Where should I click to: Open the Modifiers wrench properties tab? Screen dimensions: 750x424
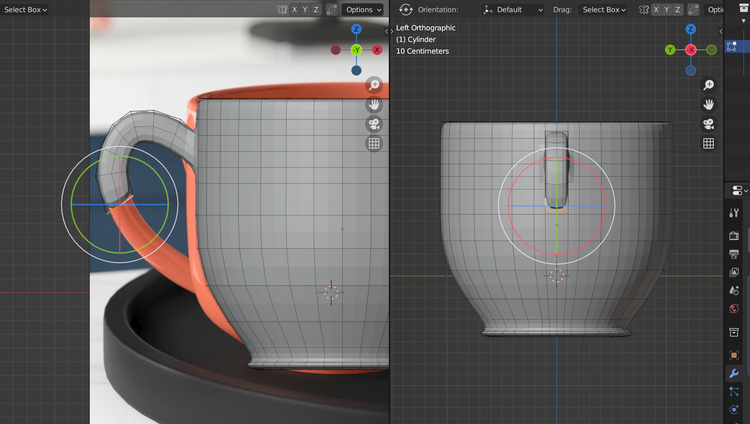[x=734, y=373]
